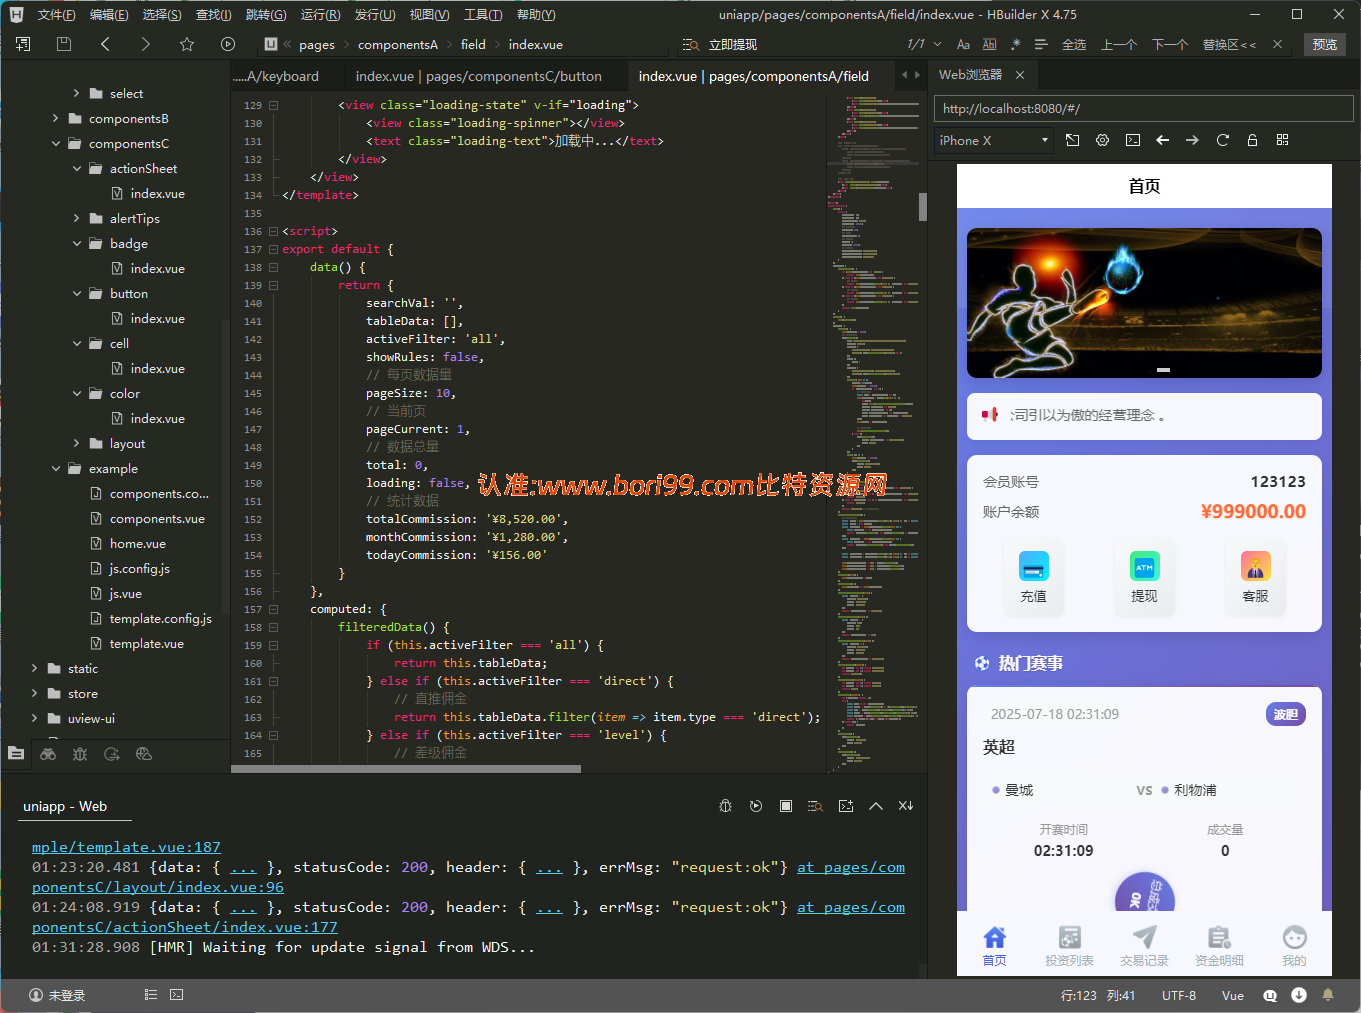
Task: Open the 编辑(E) menu
Action: click(109, 14)
